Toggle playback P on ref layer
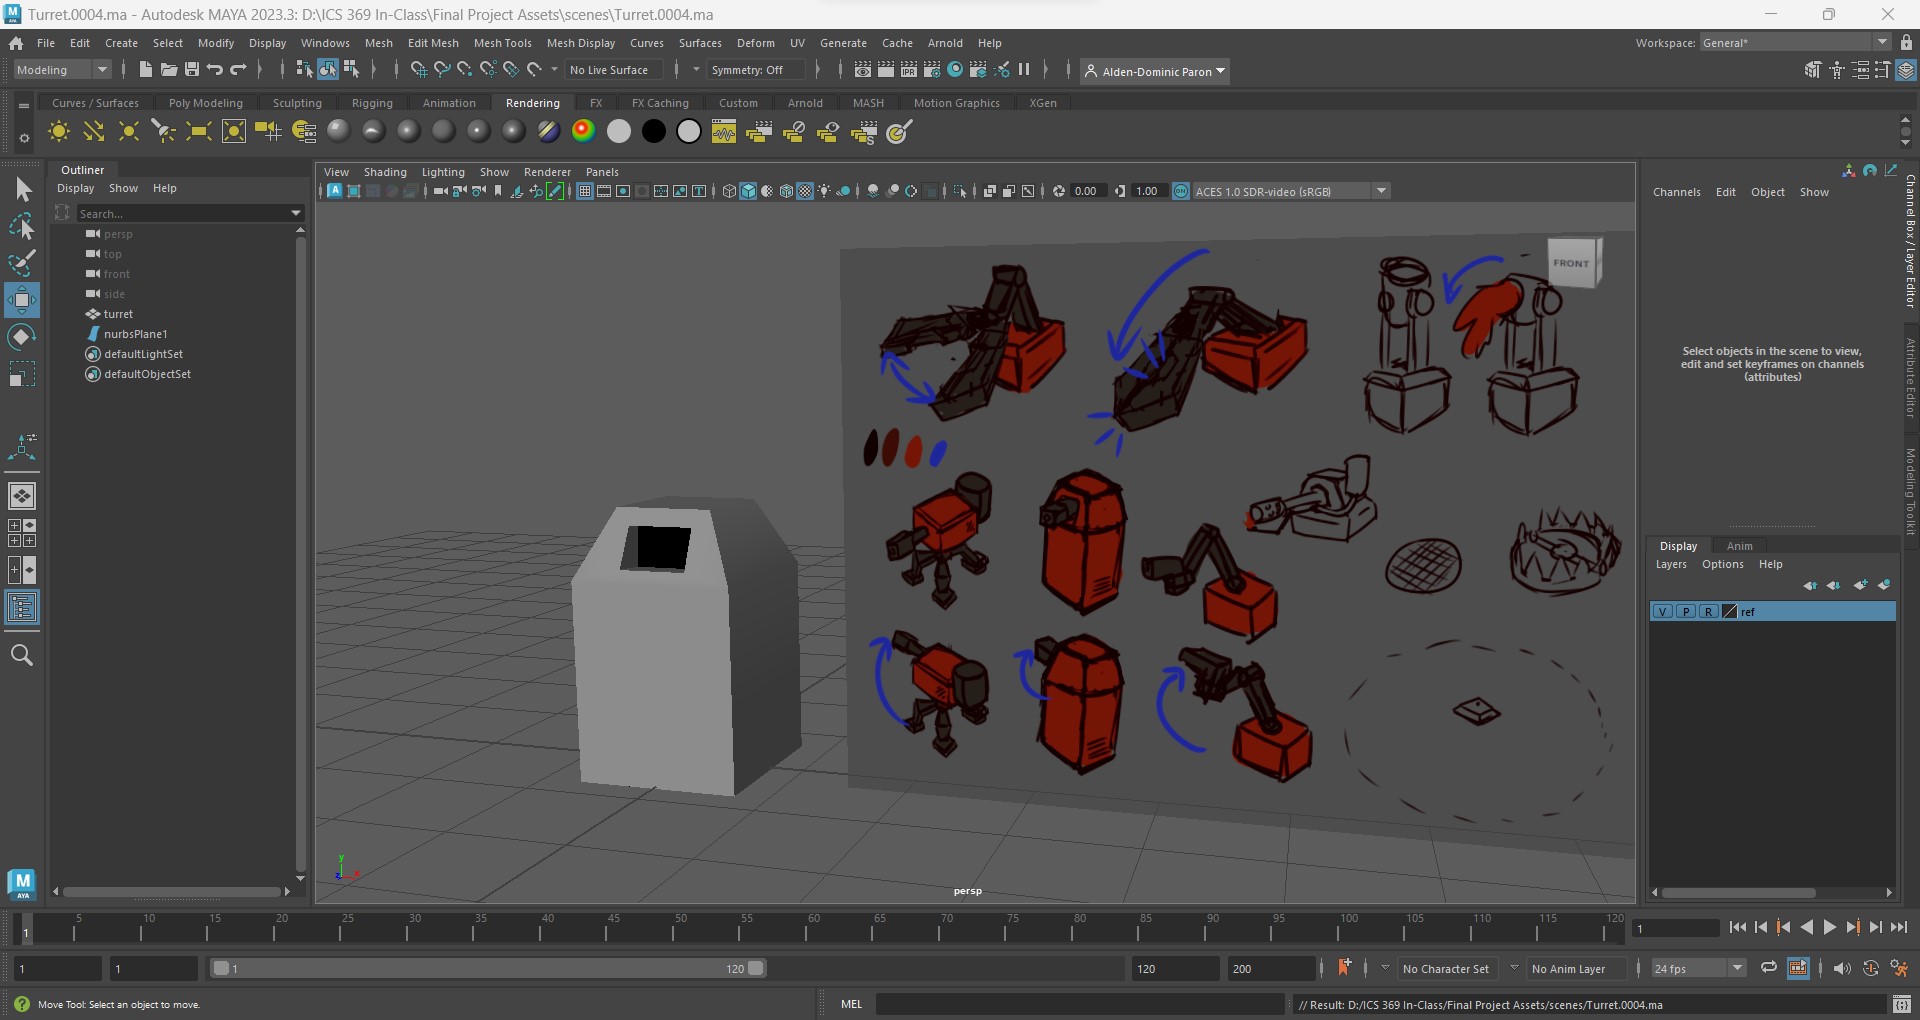 click(1685, 611)
